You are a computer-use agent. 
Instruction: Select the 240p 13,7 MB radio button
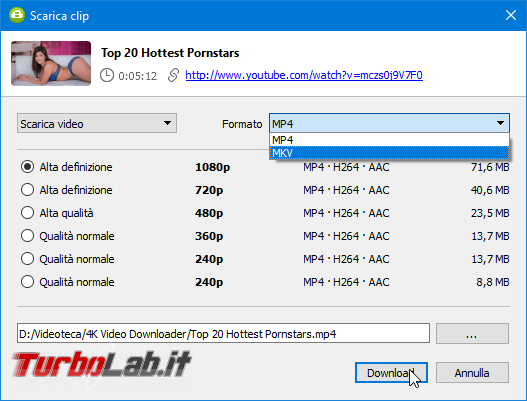(x=27, y=259)
